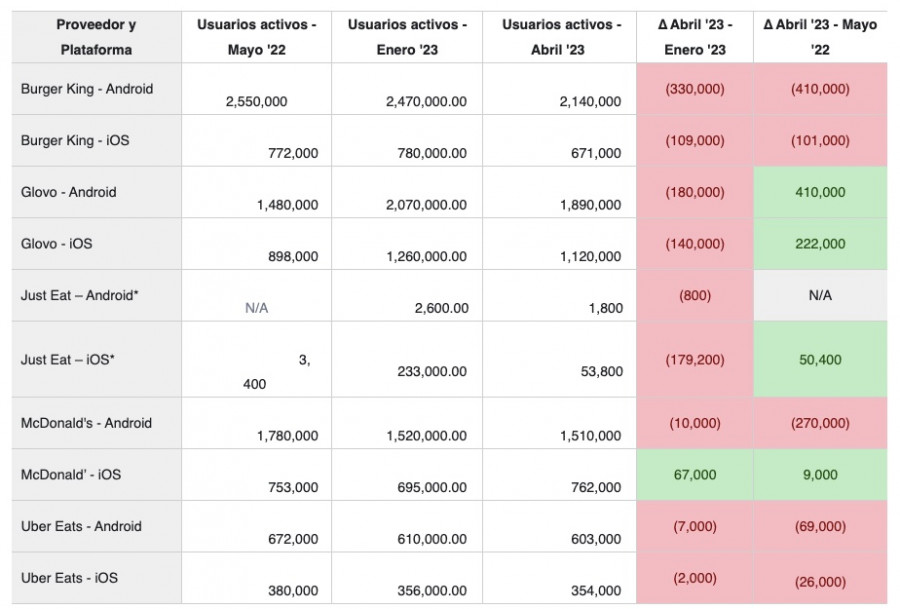
Task: Click the value 2,550,000 for Burger King Android
Action: point(257,102)
